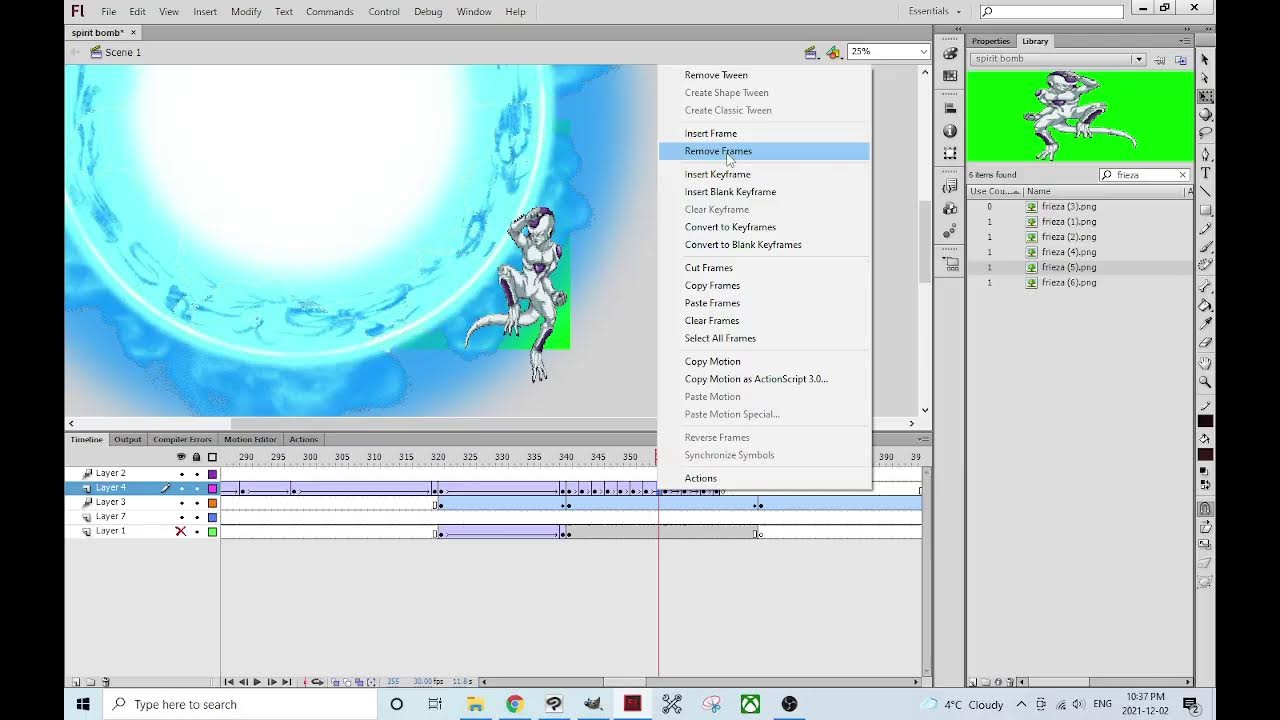Select the Rectangle tool
The width and height of the screenshot is (1280, 720).
(x=1205, y=210)
